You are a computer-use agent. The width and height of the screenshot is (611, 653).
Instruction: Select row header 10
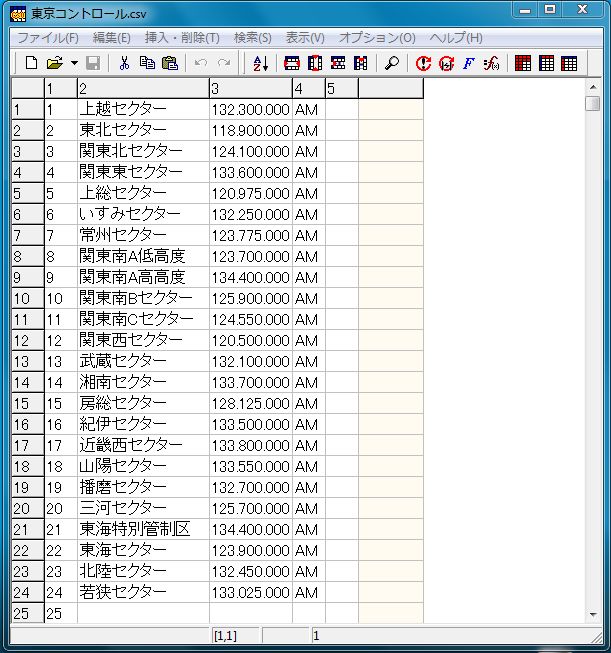[27, 298]
